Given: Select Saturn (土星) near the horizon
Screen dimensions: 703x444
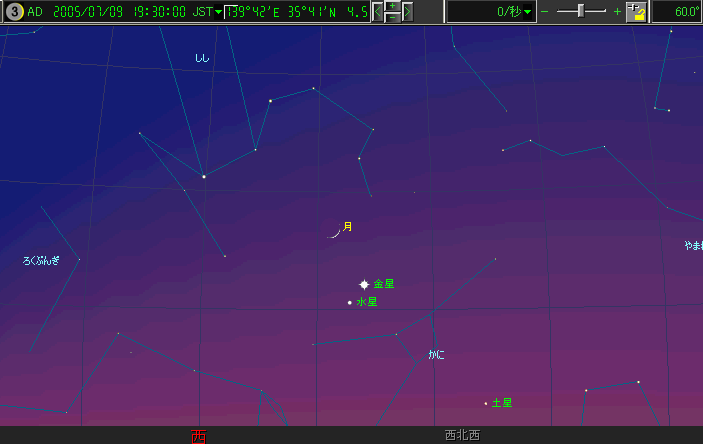Looking at the screenshot, I should tap(486, 403).
